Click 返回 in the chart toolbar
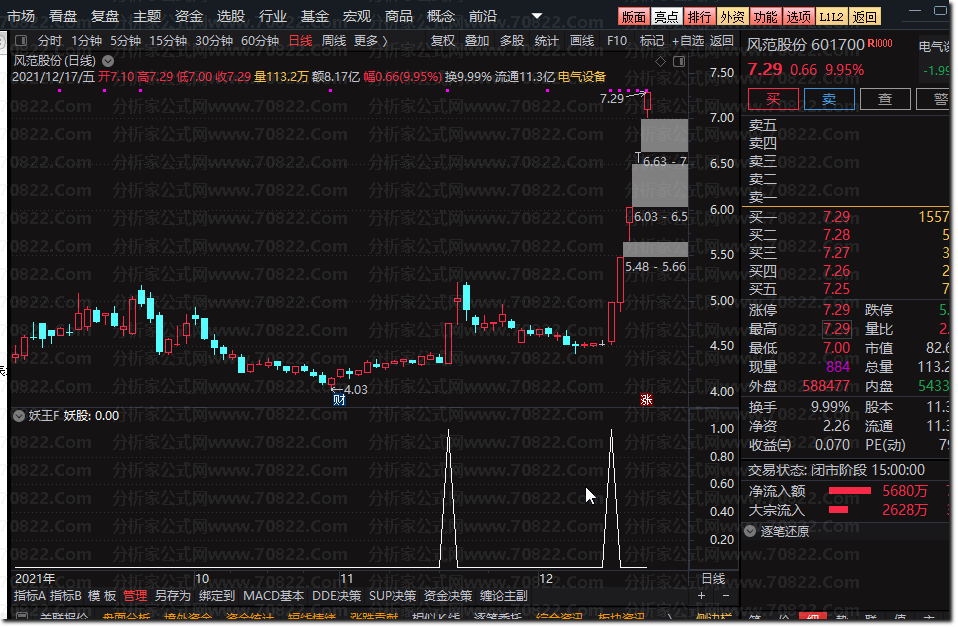 point(722,41)
